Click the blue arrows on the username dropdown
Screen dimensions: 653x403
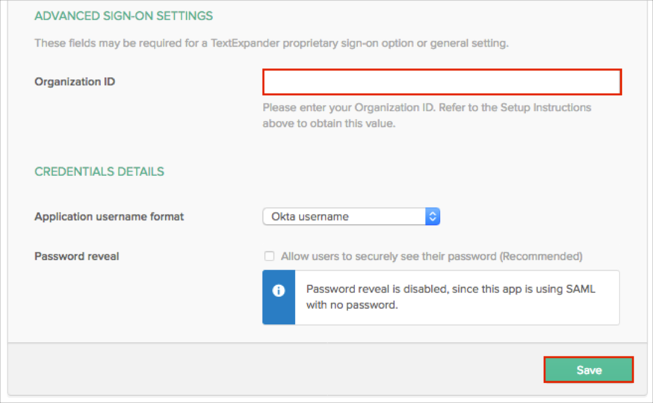(433, 216)
